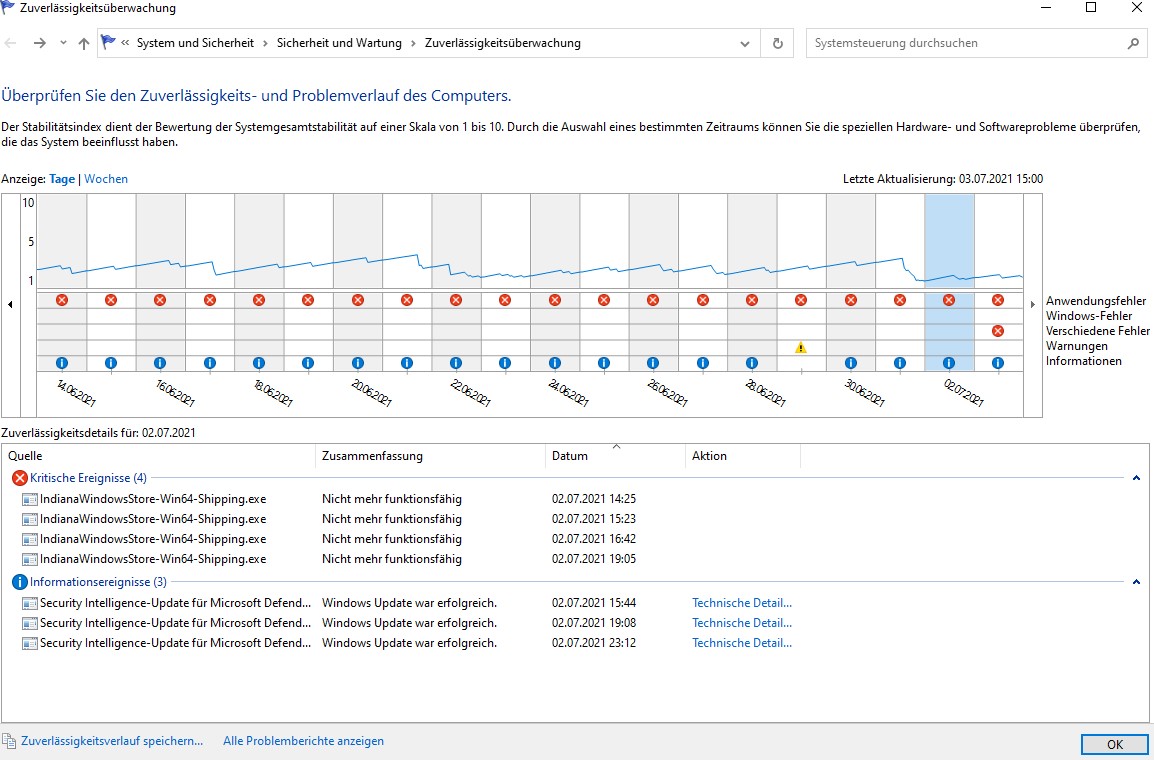Open address bar history dropdown

tap(745, 43)
